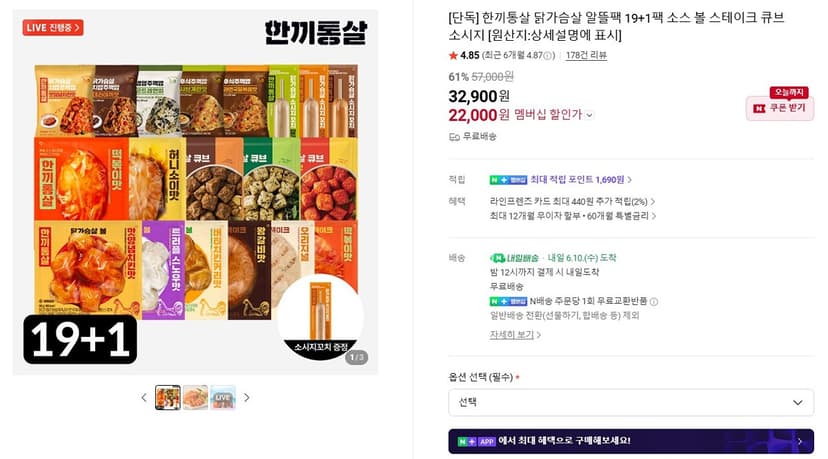
Task: Click the arrow on the APP banner
Action: click(800, 441)
